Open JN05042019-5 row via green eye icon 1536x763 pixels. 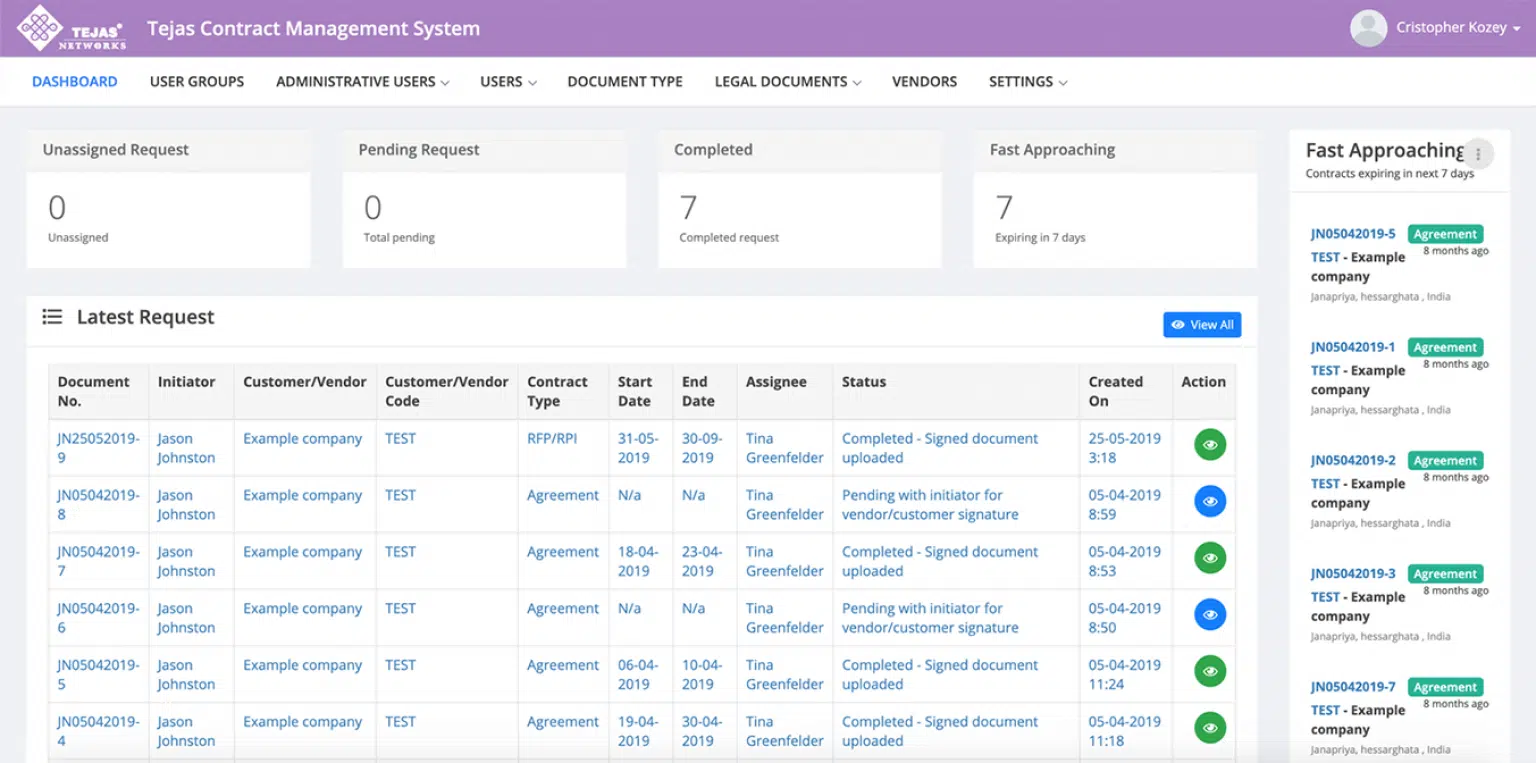(x=1209, y=671)
